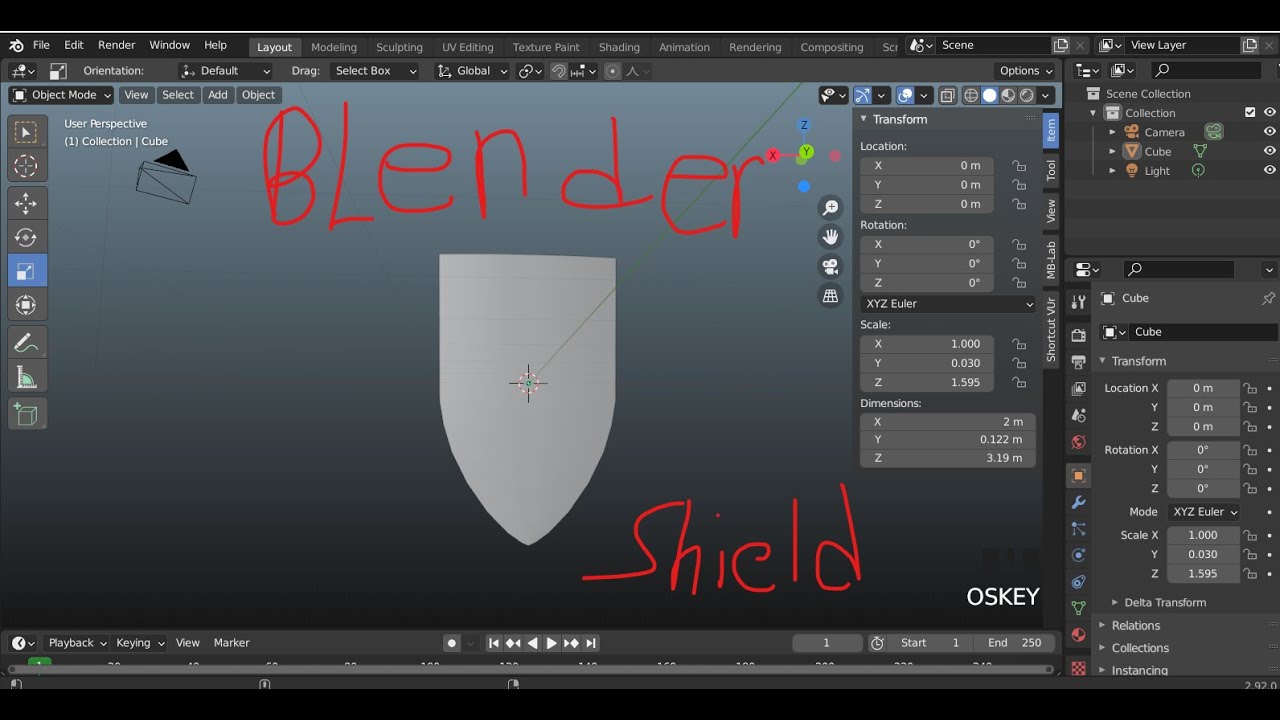The height and width of the screenshot is (720, 1280).
Task: Click the Add menu in viewport header
Action: coord(218,95)
